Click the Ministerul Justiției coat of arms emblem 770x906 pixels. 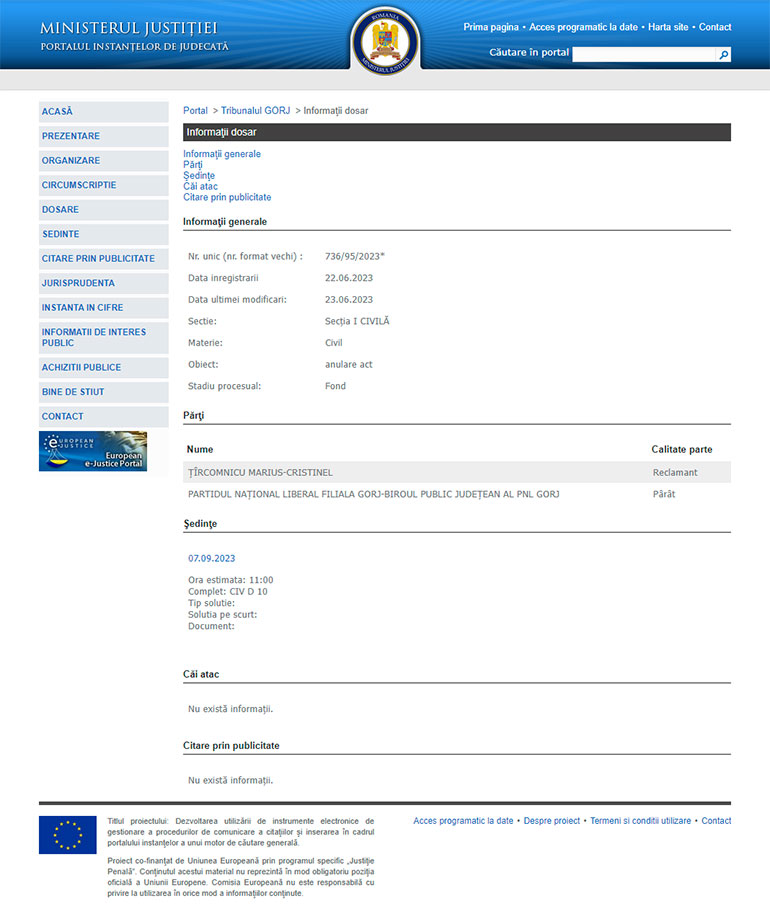point(385,42)
